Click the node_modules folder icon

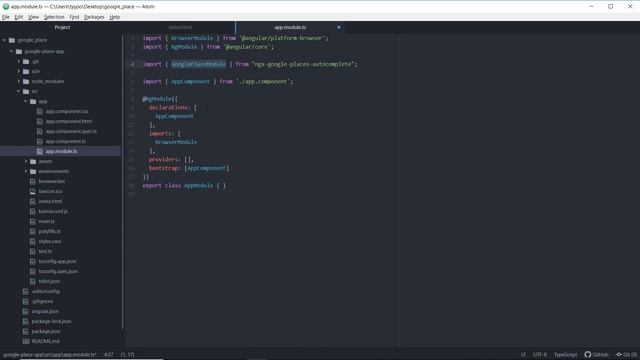[26, 81]
